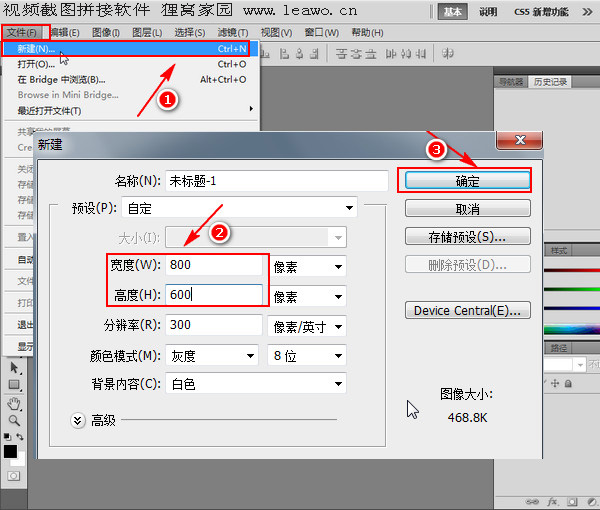Screen dimensions: 600x510
Task: Click the blue color slider bar
Action: tap(572, 308)
